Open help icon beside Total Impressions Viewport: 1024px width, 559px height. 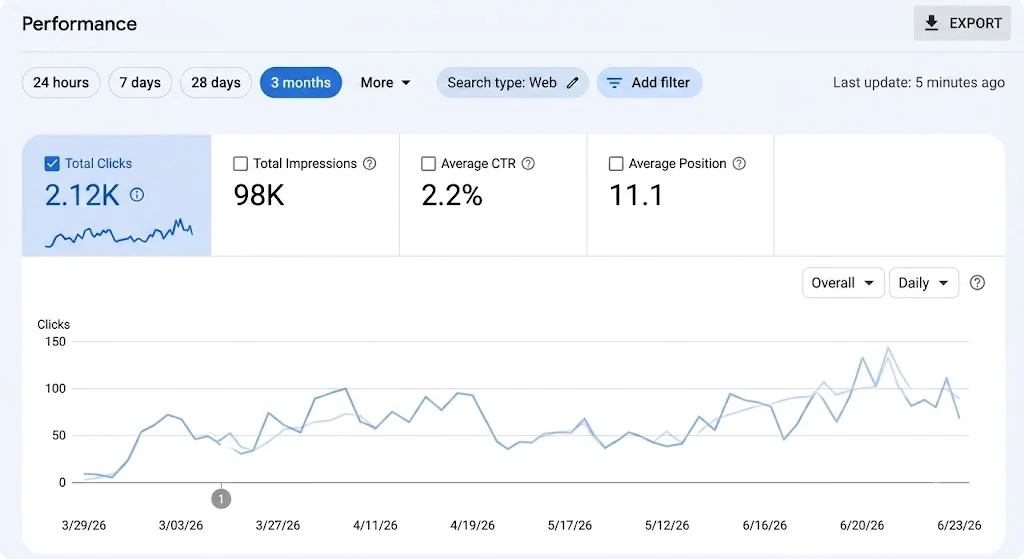pyautogui.click(x=370, y=163)
